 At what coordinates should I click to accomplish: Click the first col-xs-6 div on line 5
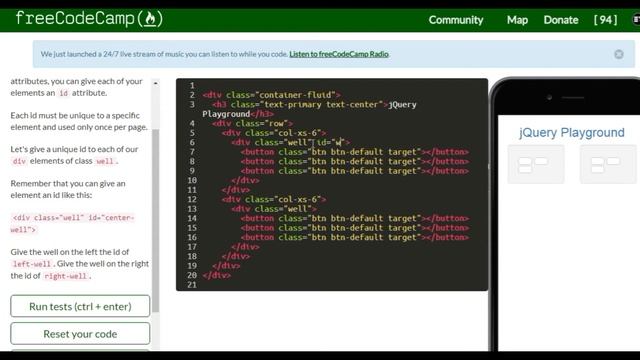coord(274,133)
